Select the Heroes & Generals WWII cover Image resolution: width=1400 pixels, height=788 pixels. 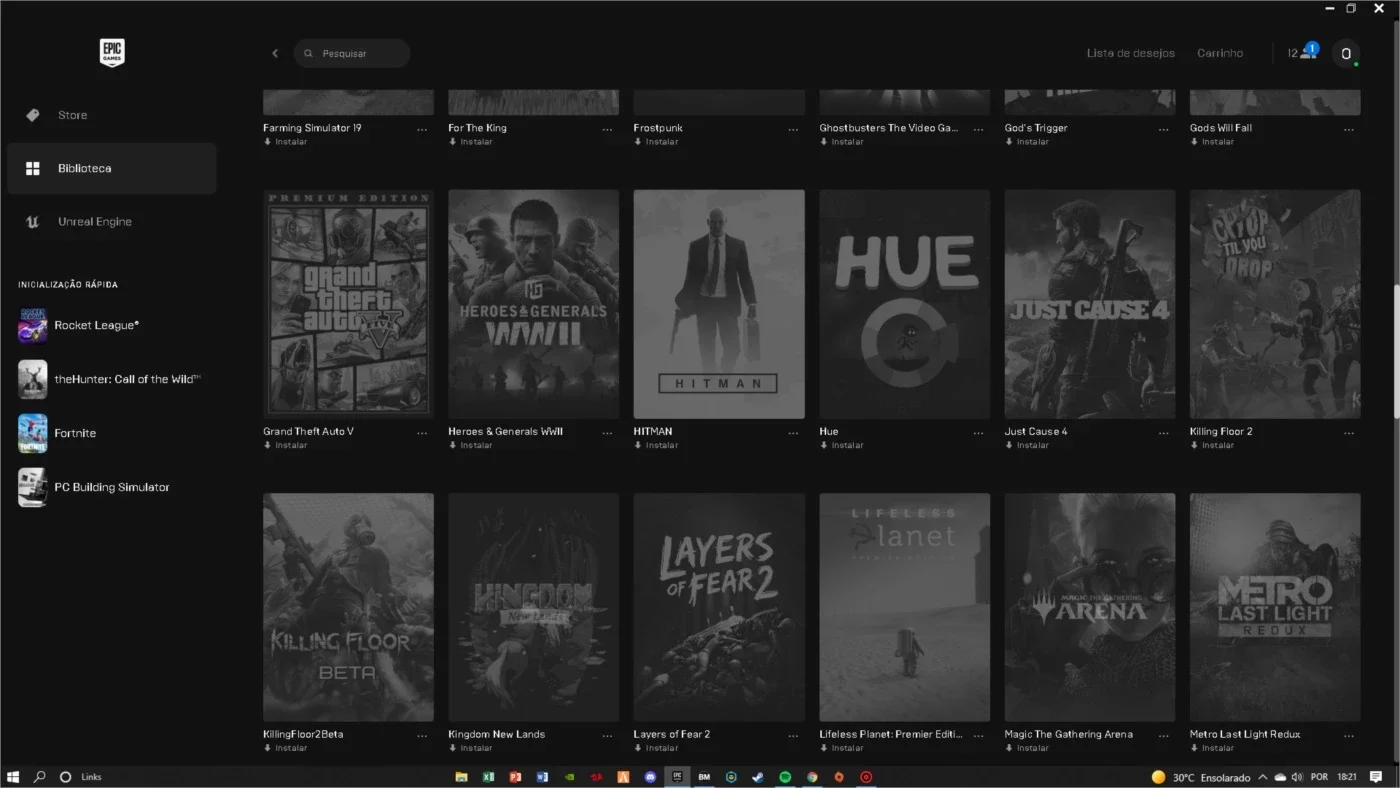click(534, 304)
